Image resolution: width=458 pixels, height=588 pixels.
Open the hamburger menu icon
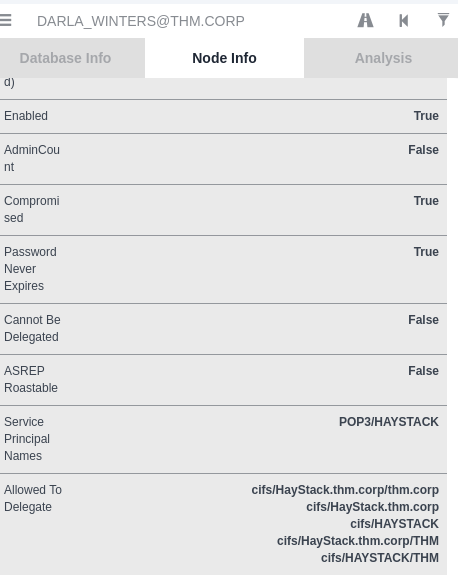pos(5,20)
